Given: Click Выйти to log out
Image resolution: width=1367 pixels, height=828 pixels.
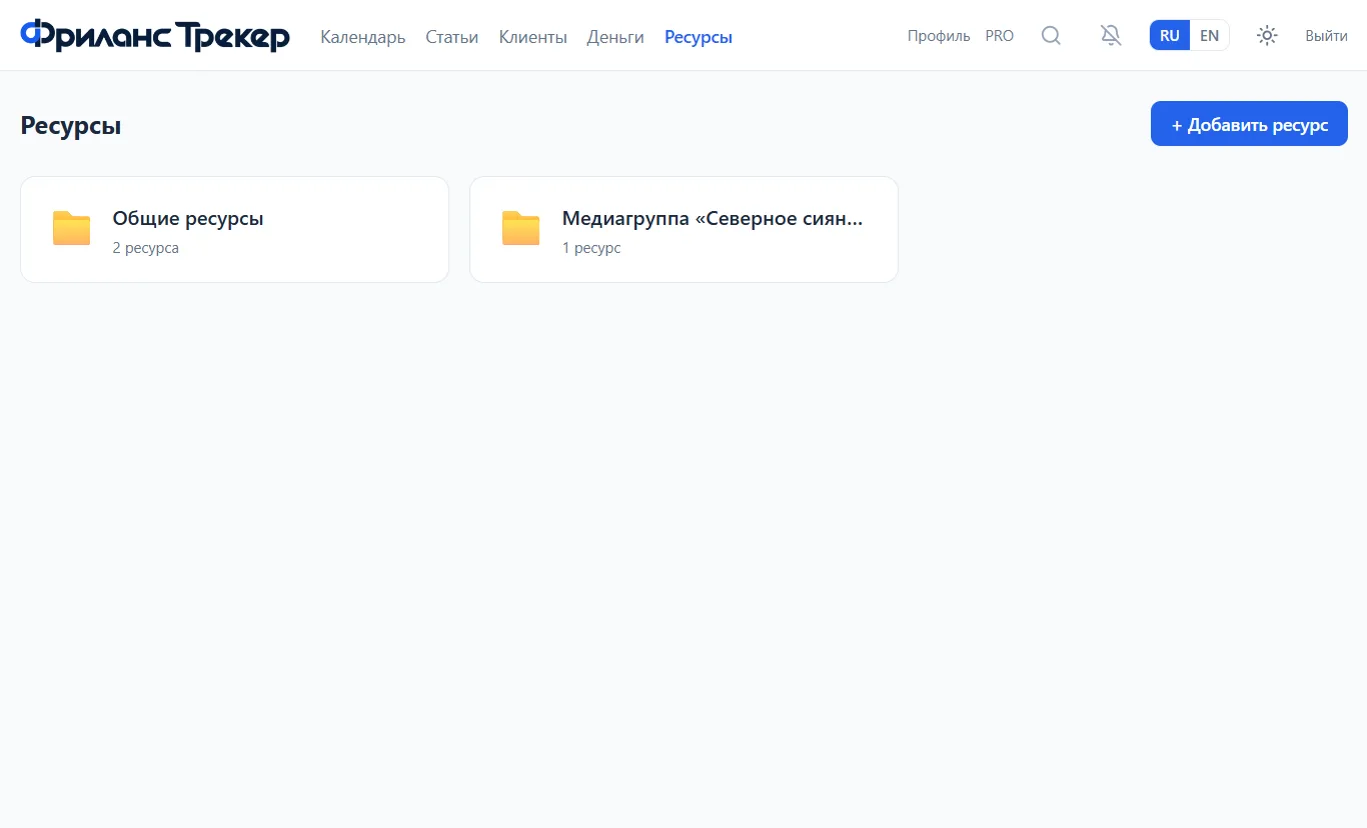Looking at the screenshot, I should (1326, 36).
